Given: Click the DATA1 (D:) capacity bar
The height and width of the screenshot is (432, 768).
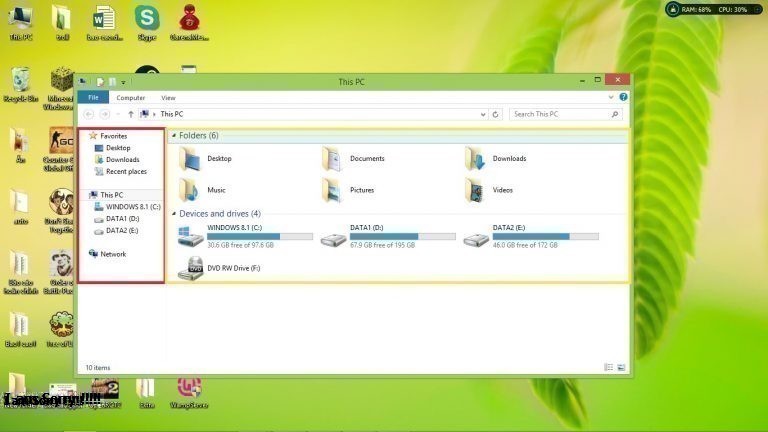Looking at the screenshot, I should click(x=403, y=237).
